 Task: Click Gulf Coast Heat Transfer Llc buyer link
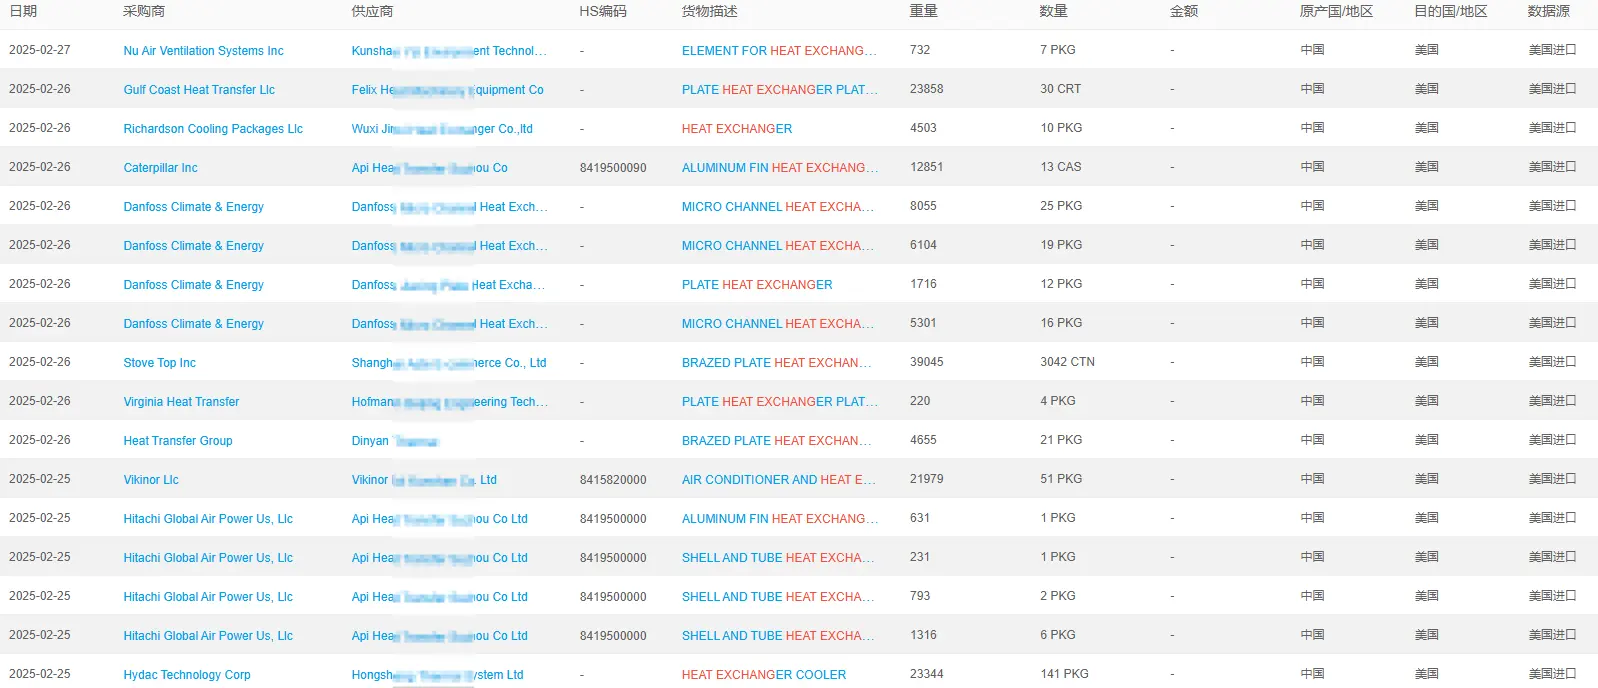[x=199, y=90]
